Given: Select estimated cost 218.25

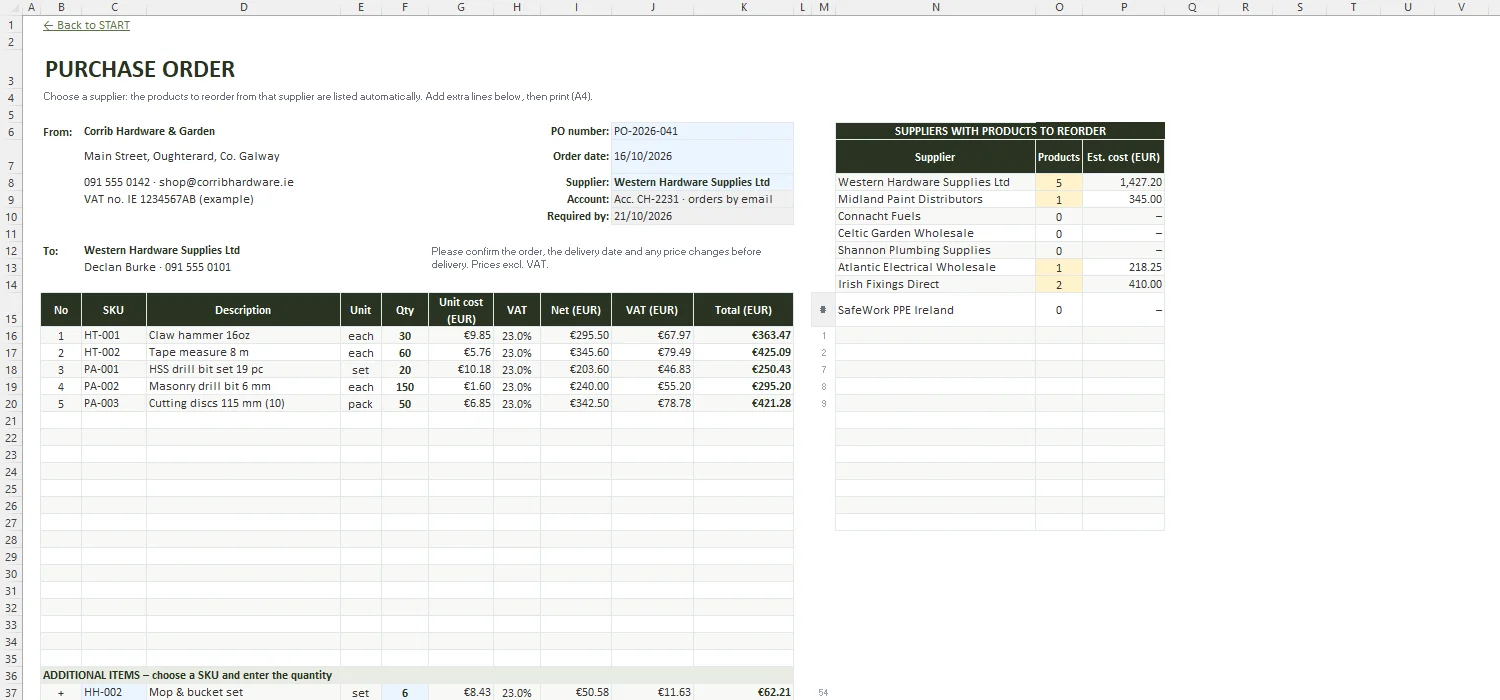Looking at the screenshot, I should tap(1123, 267).
